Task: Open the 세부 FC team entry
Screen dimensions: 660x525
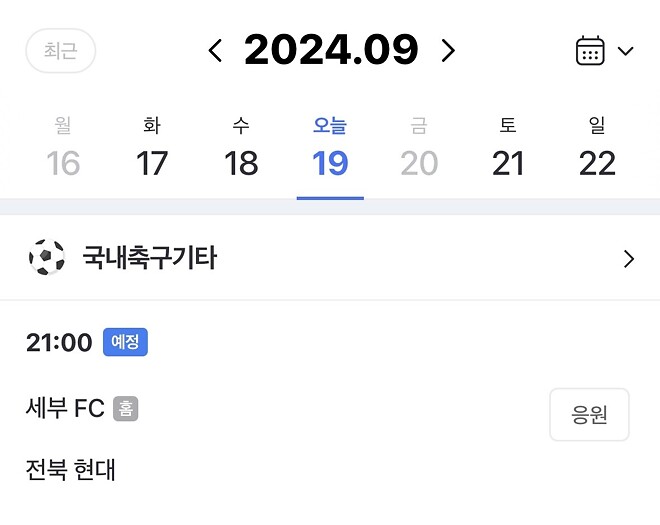Action: coord(65,408)
